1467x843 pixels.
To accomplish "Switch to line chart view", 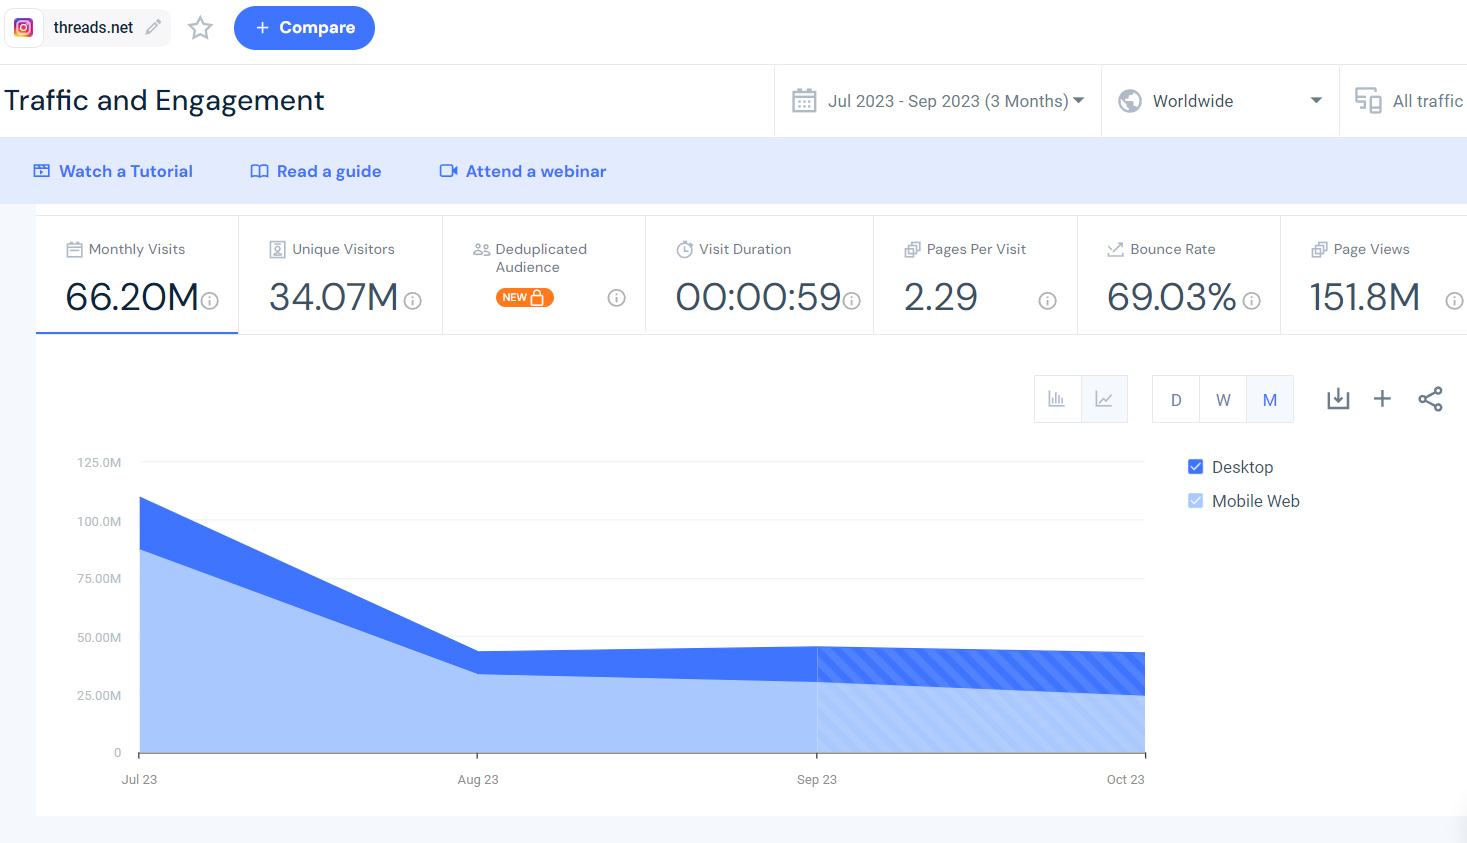I will tap(1104, 399).
